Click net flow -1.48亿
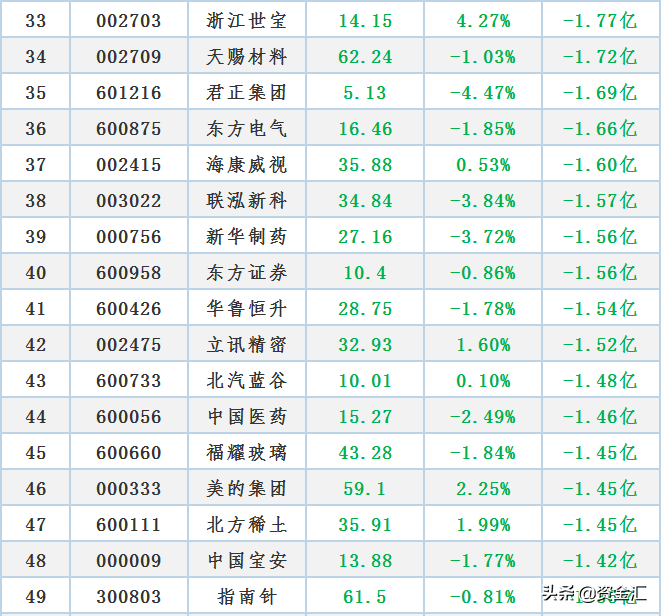The height and width of the screenshot is (616, 661). tap(600, 381)
